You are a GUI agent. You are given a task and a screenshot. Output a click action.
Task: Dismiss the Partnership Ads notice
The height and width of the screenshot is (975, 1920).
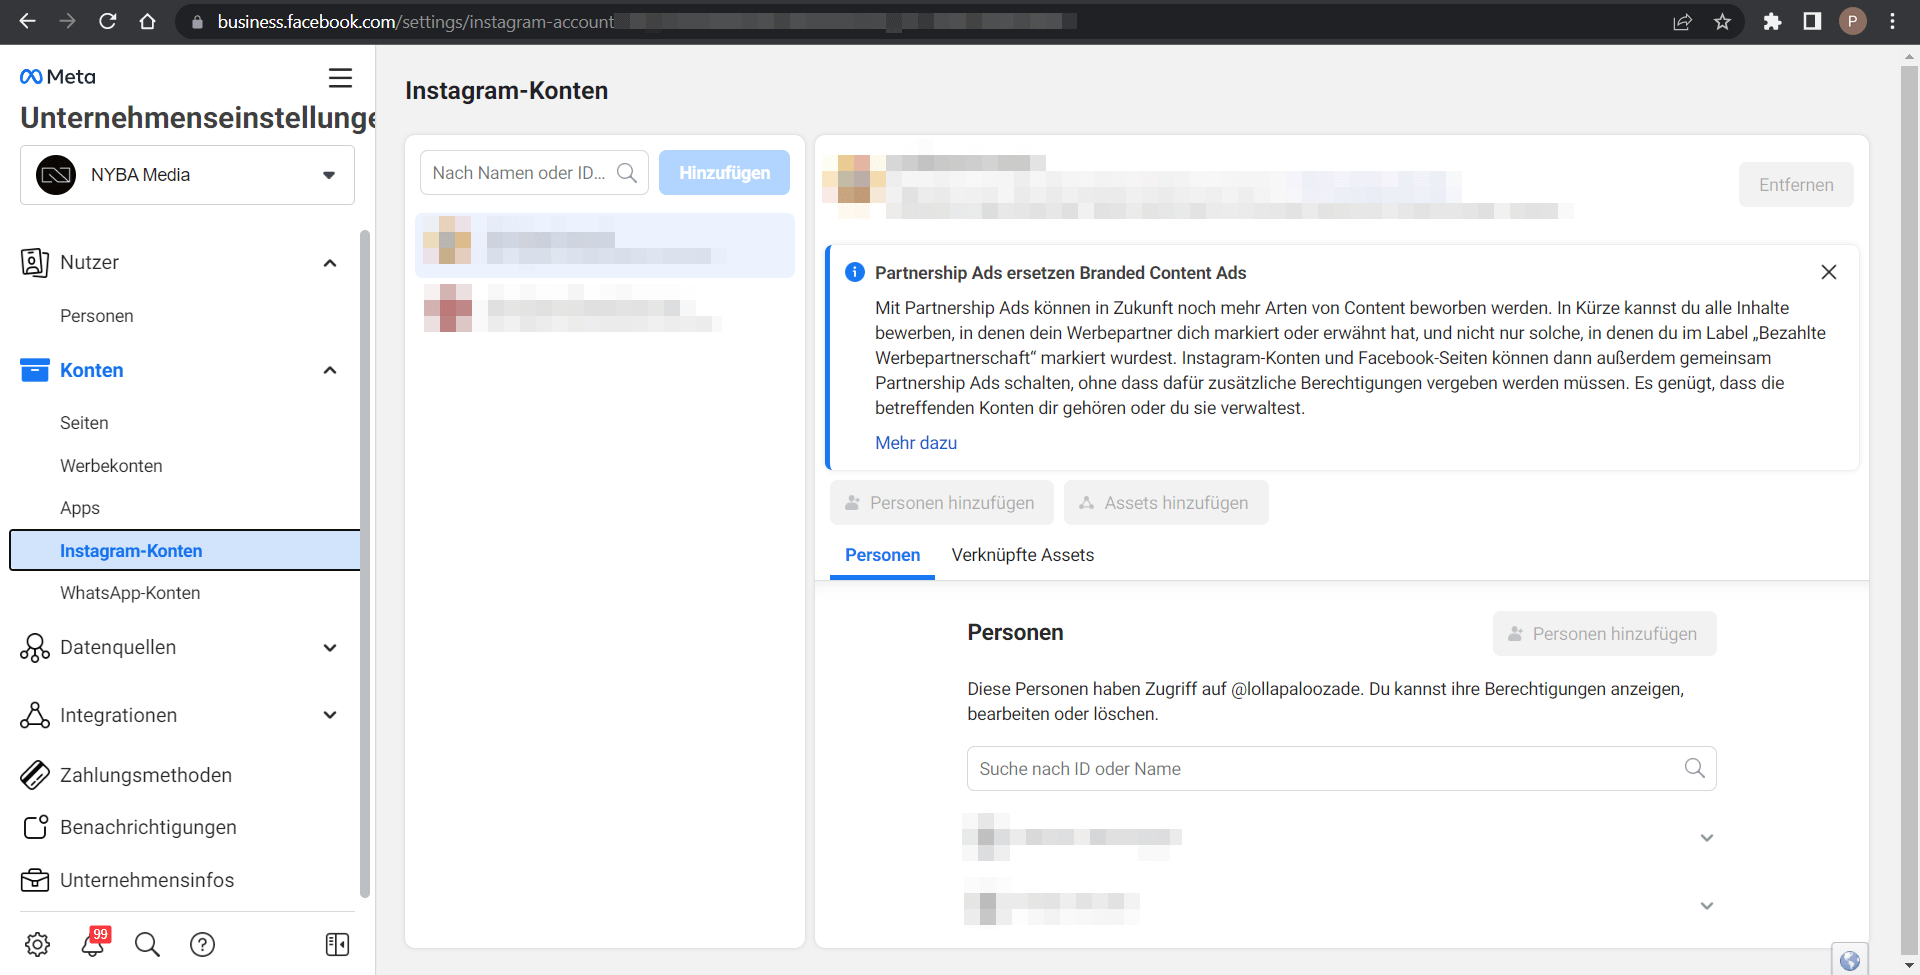pos(1829,272)
